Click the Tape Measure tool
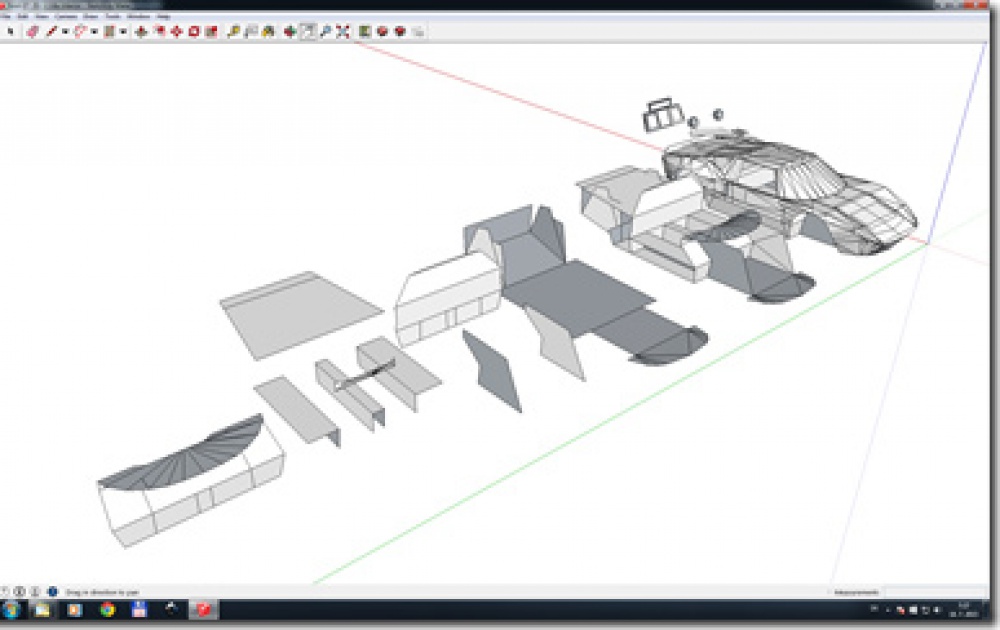 coord(233,31)
